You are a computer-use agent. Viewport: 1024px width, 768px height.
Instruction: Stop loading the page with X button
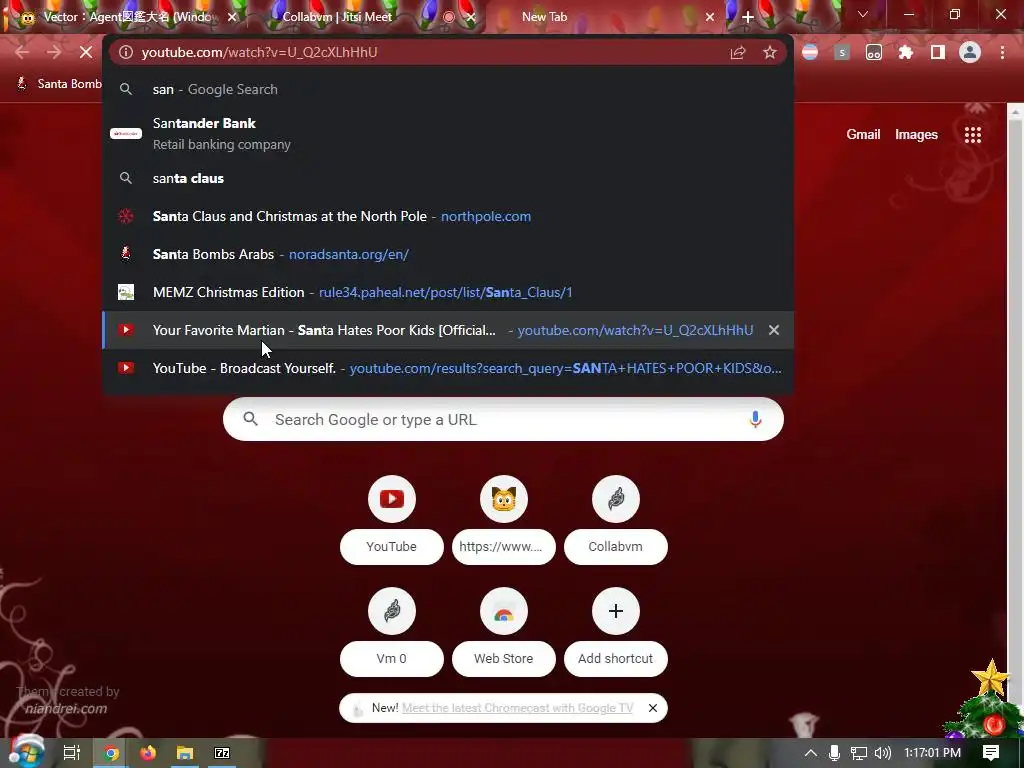tap(86, 52)
